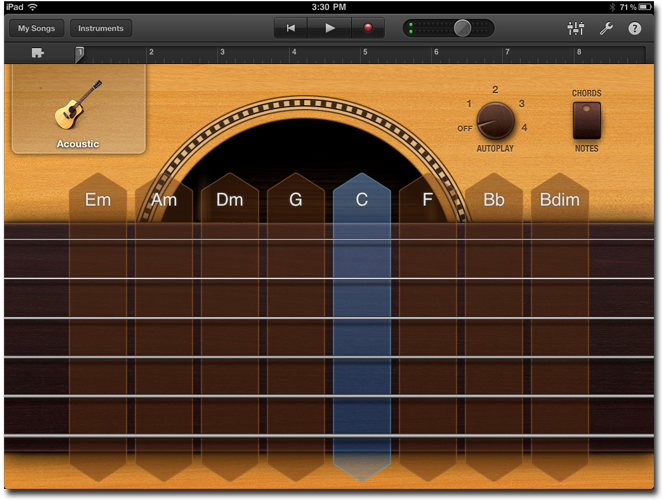Tap the 3:30 PM clock

pos(329,7)
